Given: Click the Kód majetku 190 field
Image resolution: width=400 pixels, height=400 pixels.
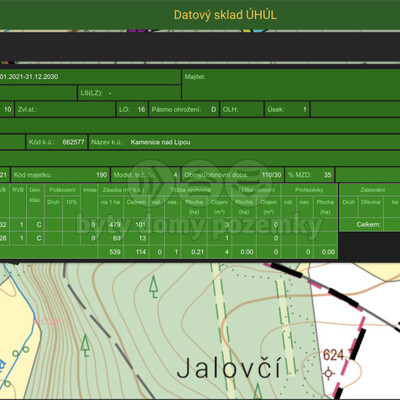Looking at the screenshot, I should click(60, 175).
